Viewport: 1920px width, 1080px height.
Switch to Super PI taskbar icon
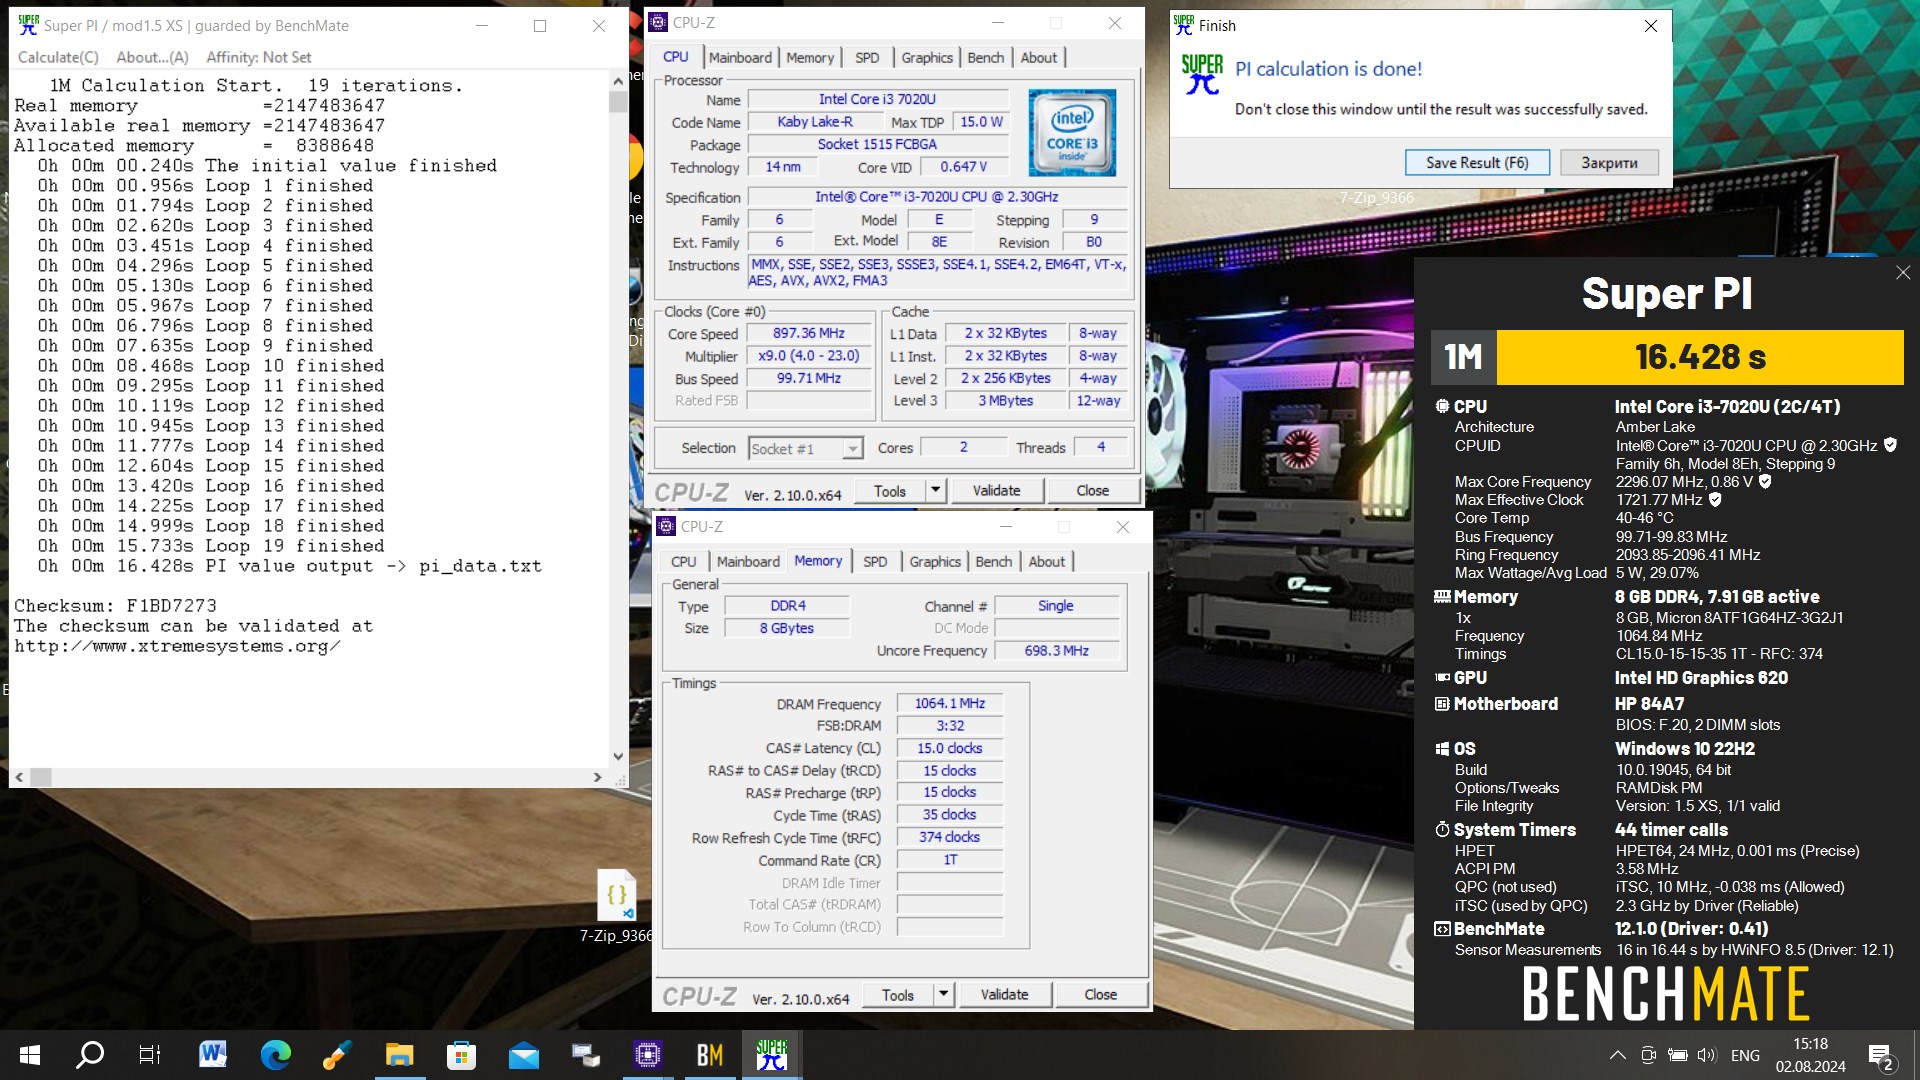click(771, 1055)
